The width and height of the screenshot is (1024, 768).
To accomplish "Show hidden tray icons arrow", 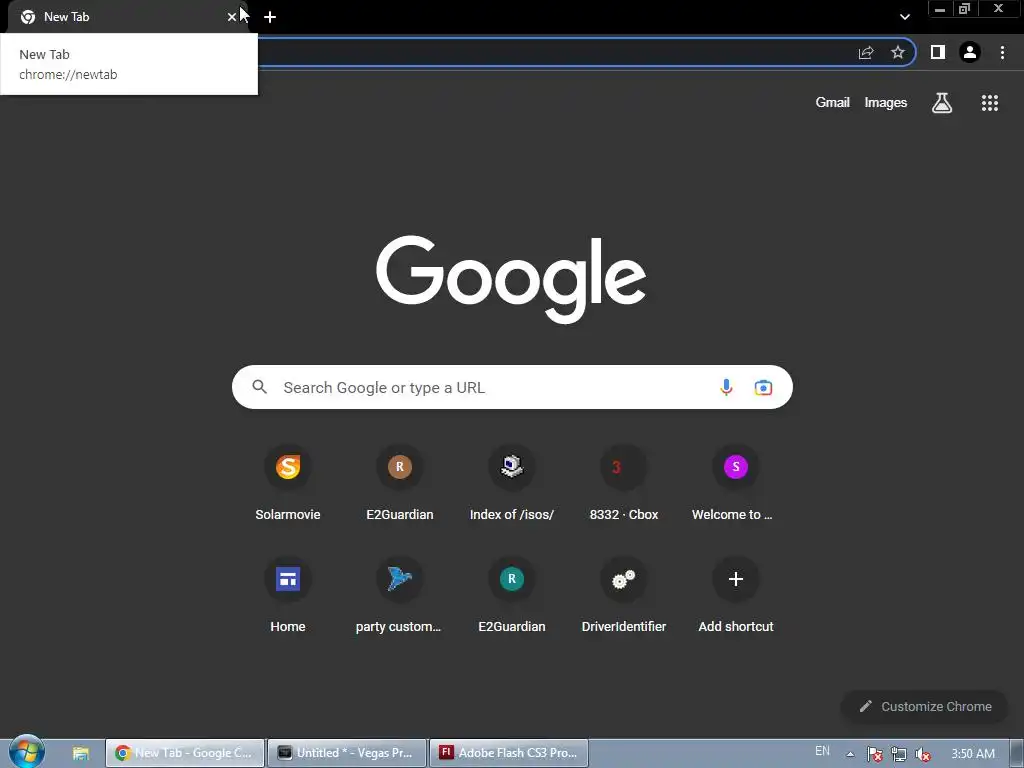I will click(850, 754).
